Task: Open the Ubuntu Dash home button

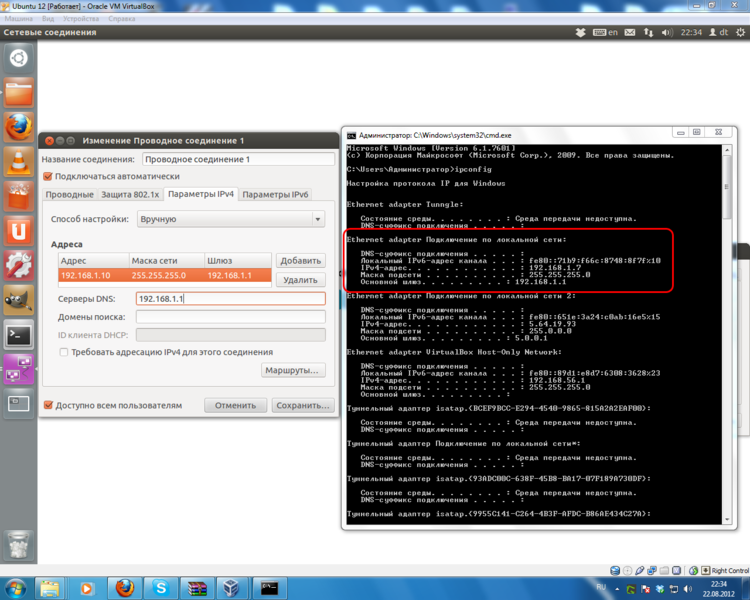Action: [x=18, y=58]
